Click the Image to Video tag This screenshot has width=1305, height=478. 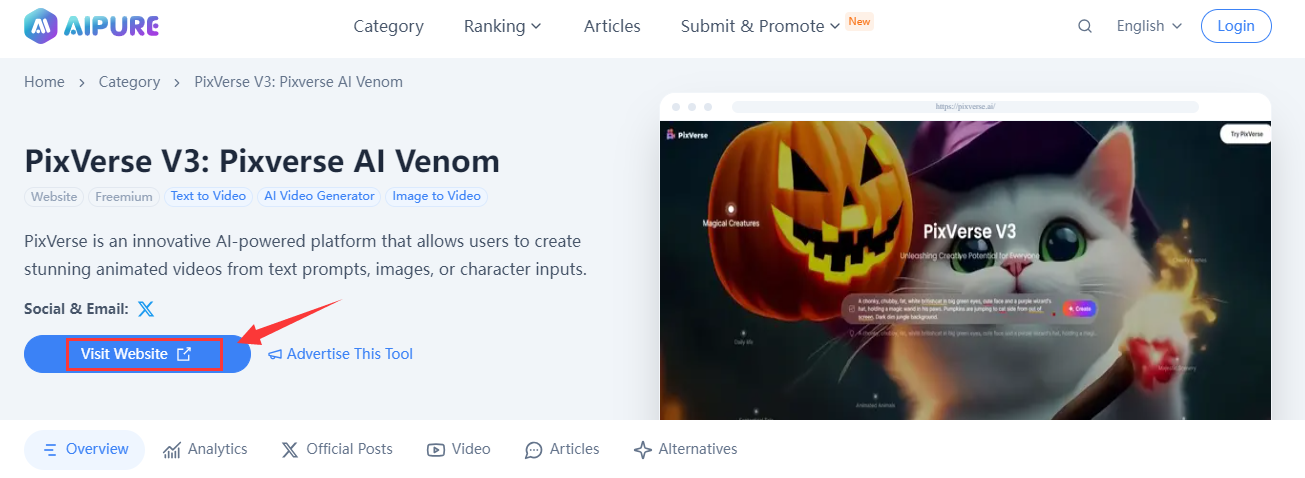pyautogui.click(x=436, y=196)
